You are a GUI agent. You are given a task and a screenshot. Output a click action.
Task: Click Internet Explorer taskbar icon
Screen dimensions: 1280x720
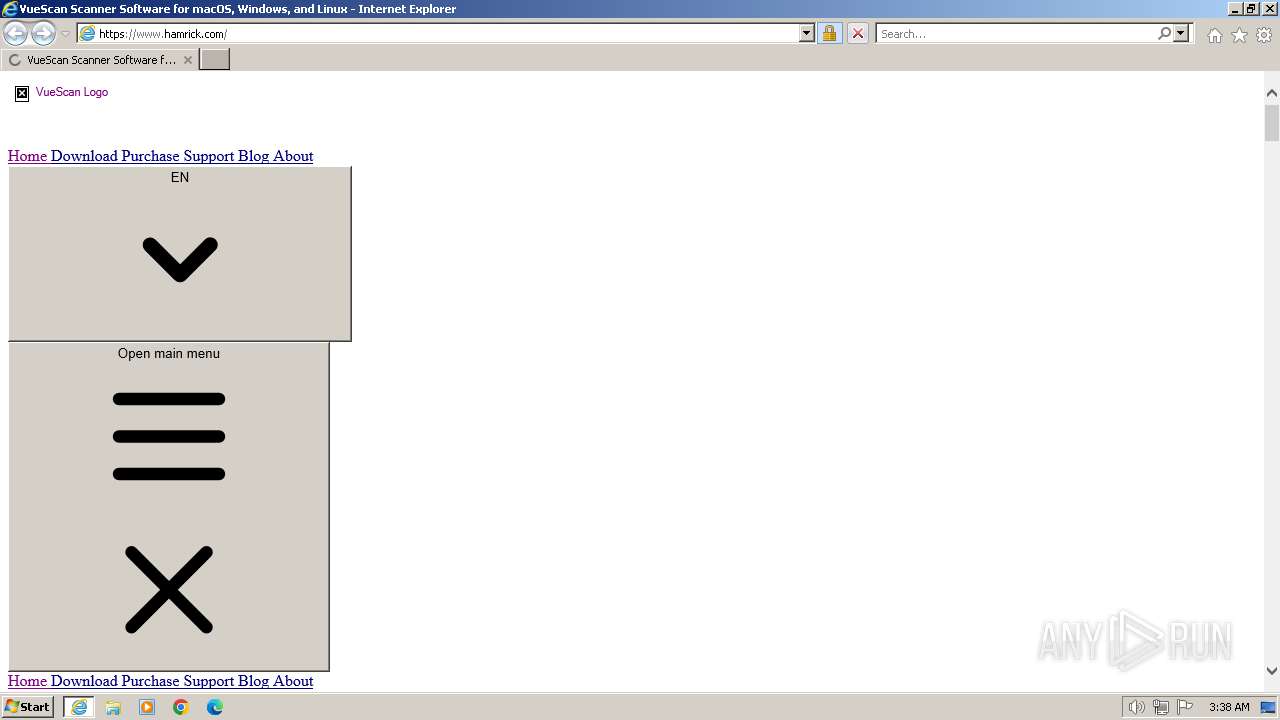[x=79, y=707]
